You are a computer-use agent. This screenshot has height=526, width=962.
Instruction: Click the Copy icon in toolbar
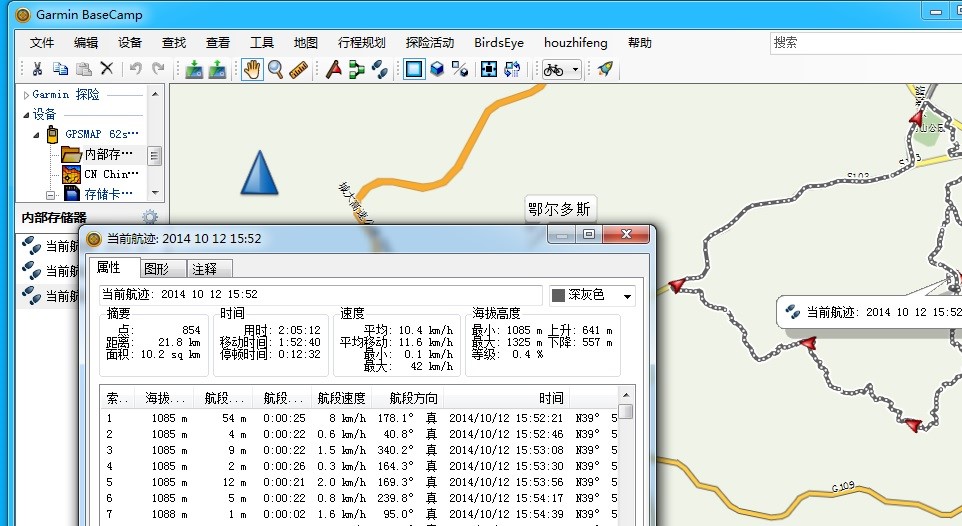(60, 69)
